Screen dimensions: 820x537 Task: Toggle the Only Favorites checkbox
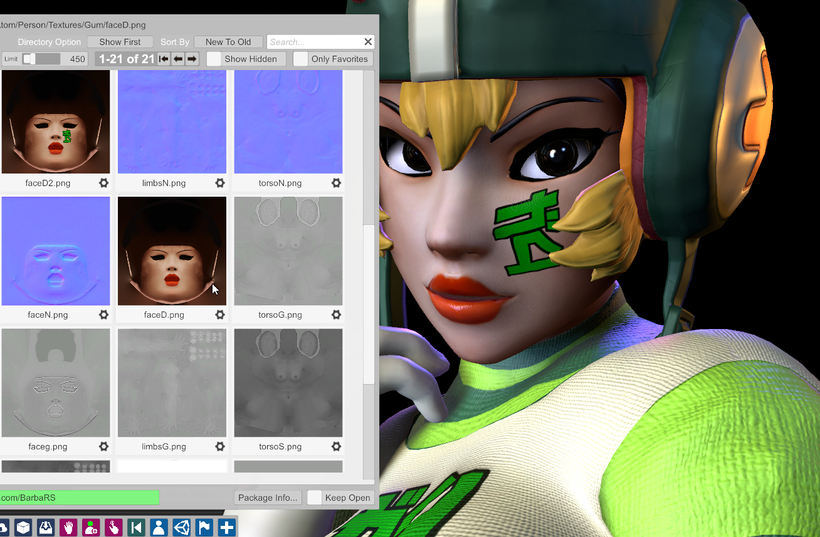(x=301, y=59)
